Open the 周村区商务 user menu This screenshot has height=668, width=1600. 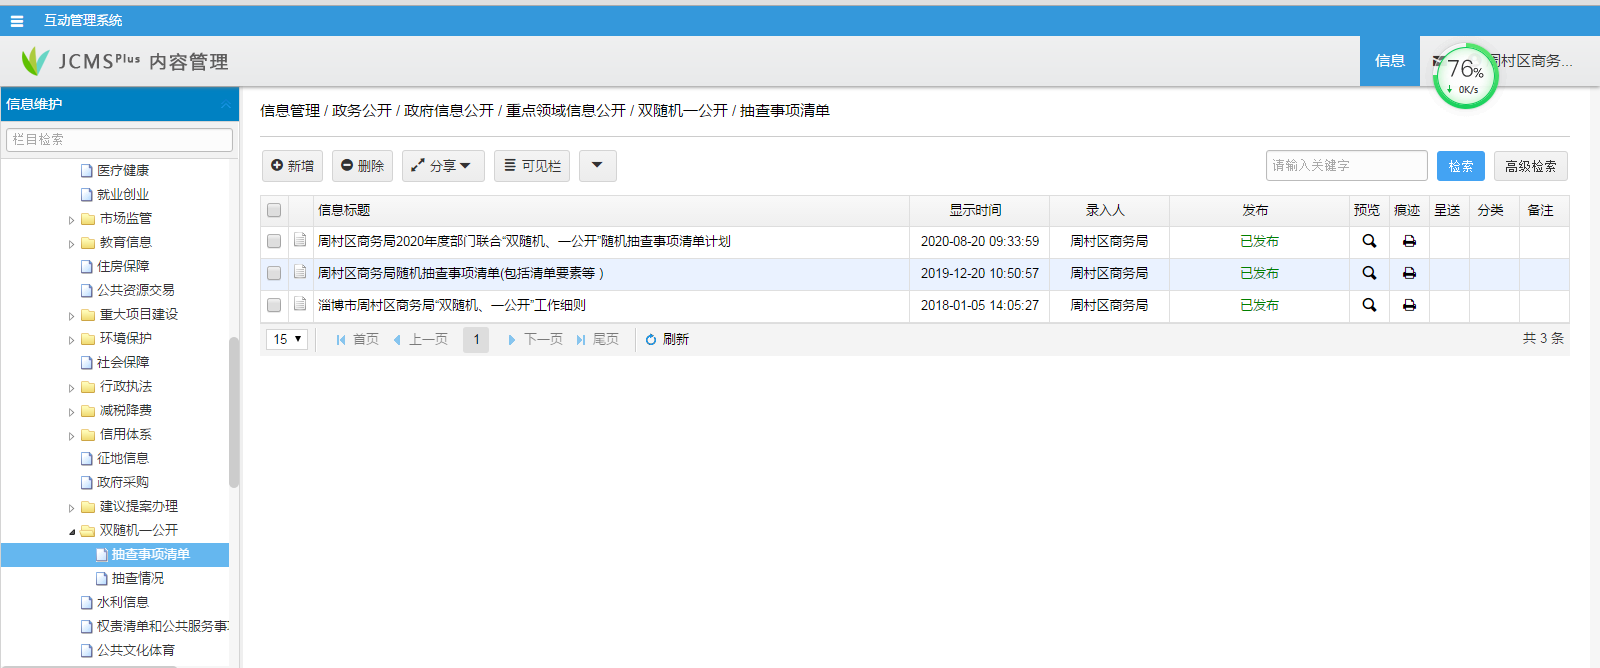click(1530, 61)
